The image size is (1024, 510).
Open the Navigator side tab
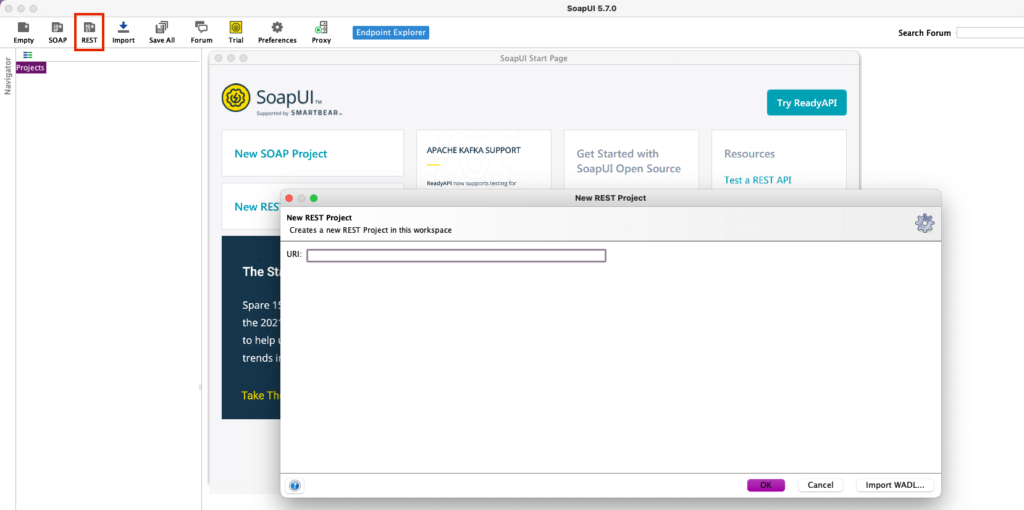pyautogui.click(x=8, y=76)
